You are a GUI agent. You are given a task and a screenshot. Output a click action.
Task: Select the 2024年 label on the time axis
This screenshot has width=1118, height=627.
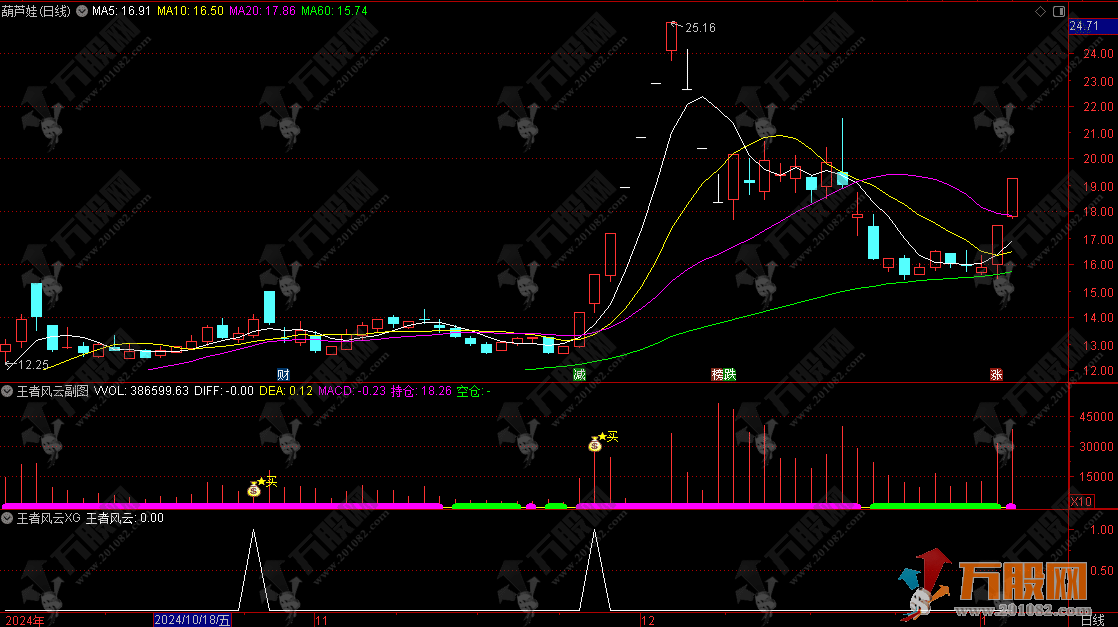[22, 620]
